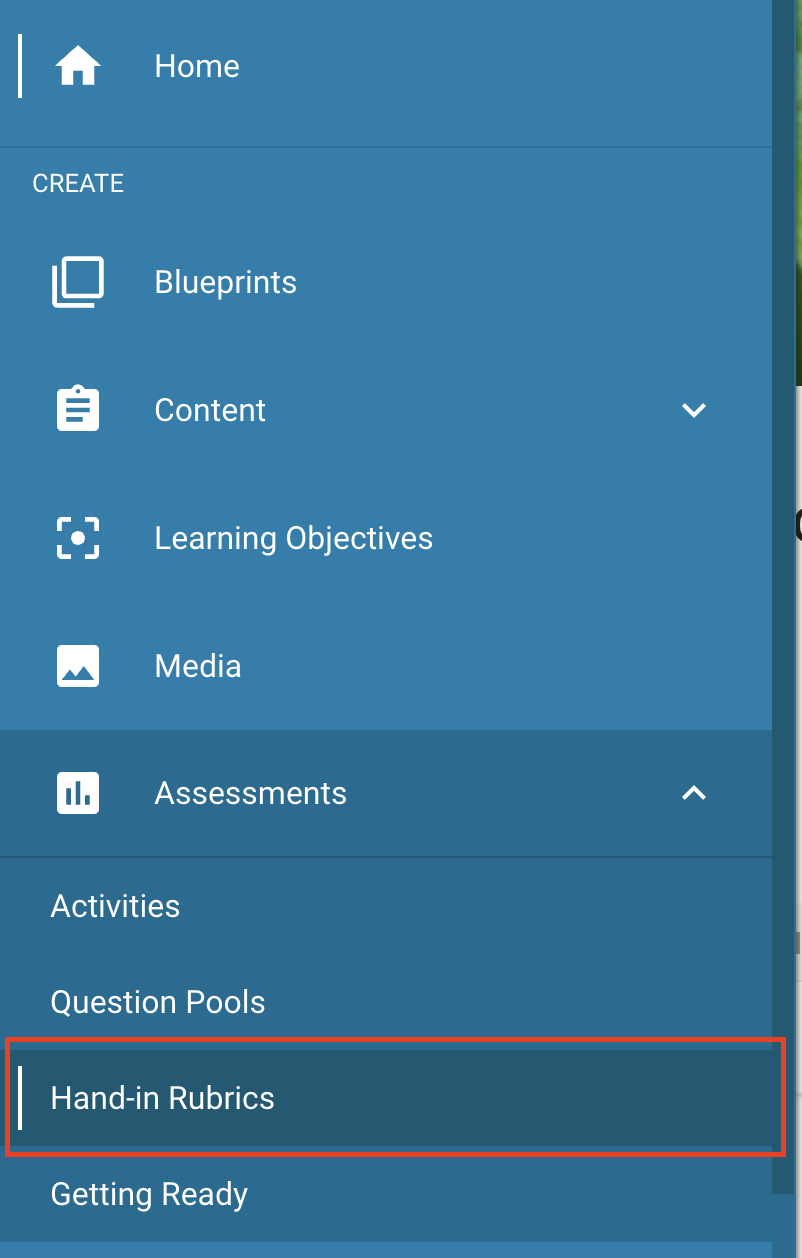Click the Assessments bar chart icon
The height and width of the screenshot is (1258, 802).
click(78, 794)
